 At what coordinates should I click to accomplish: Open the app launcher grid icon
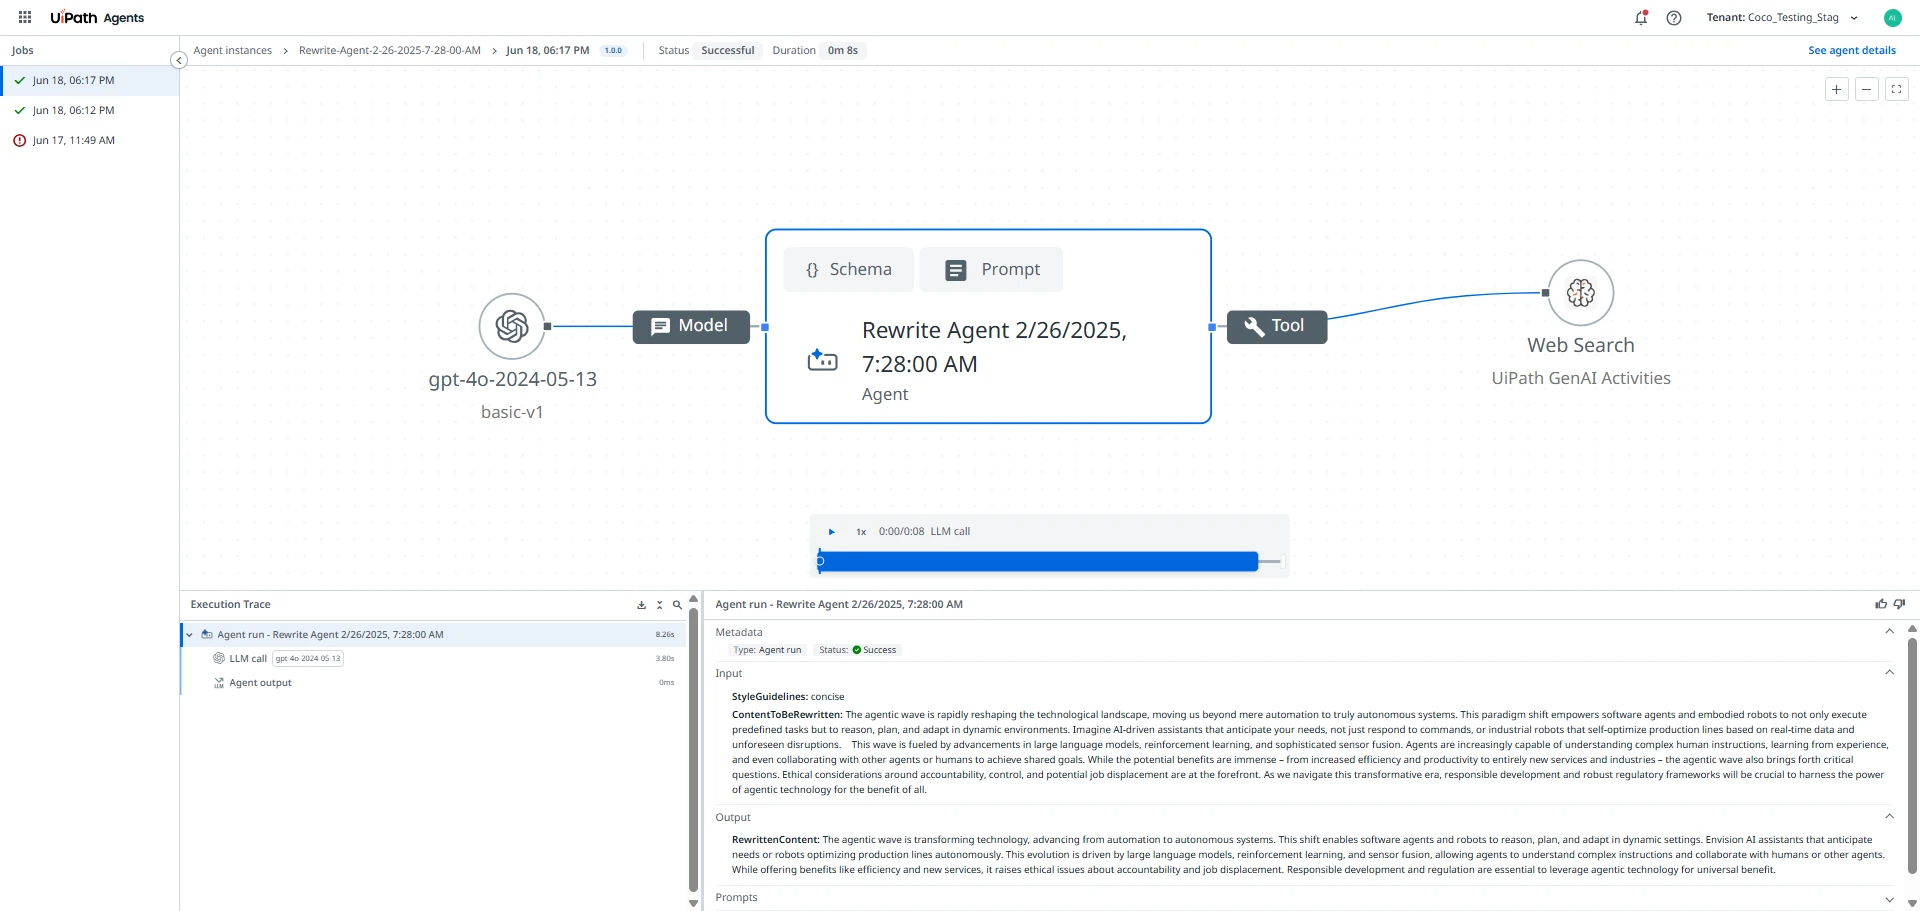(x=25, y=17)
